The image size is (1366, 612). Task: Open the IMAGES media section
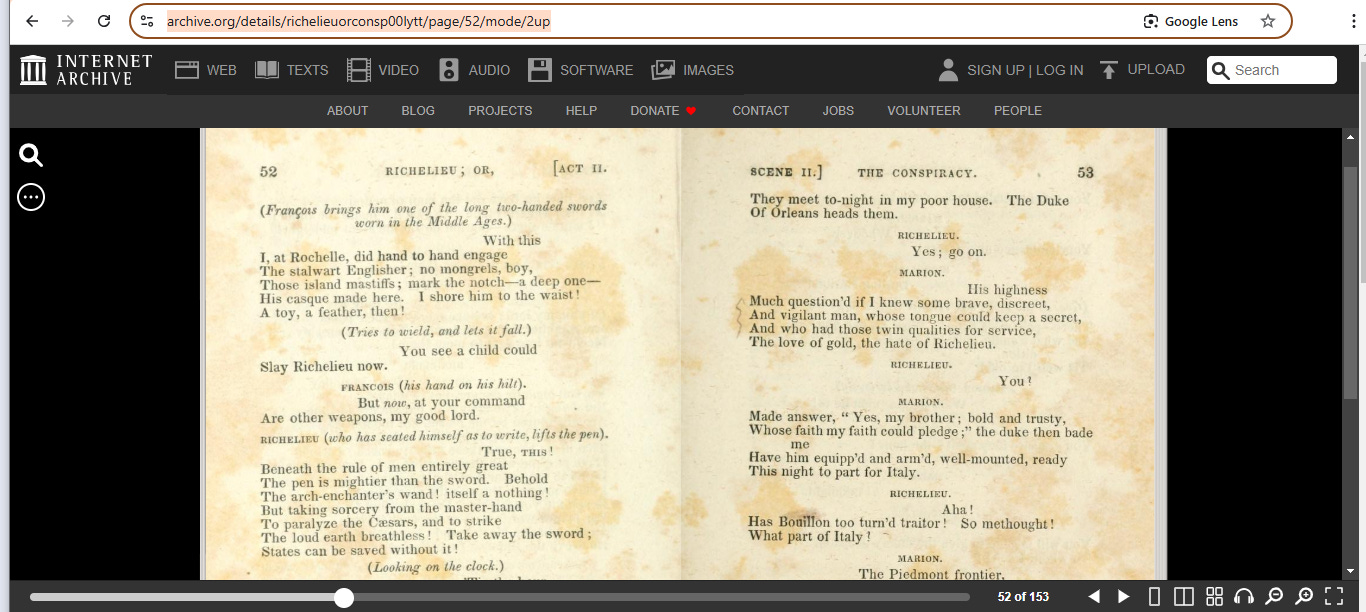tap(692, 70)
